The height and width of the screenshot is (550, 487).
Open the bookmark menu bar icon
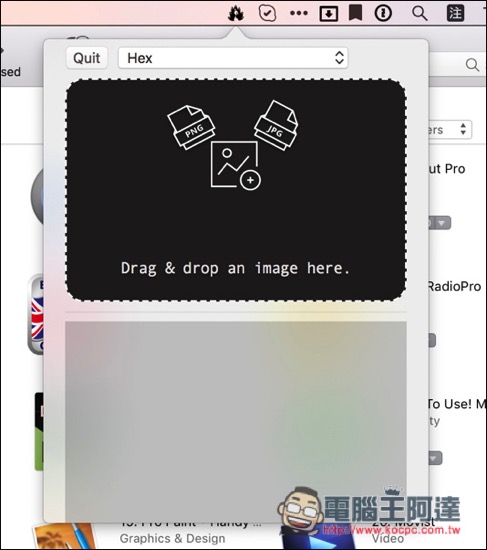[x=355, y=13]
